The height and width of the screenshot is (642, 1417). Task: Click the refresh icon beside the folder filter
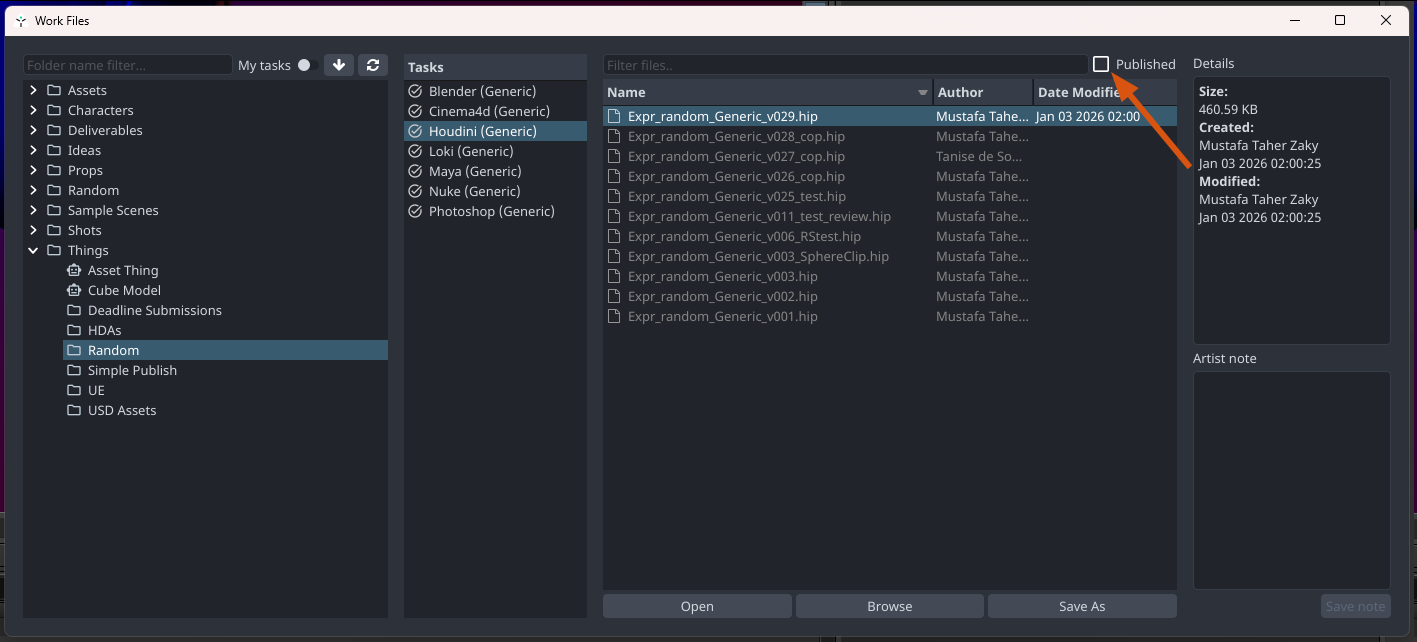click(x=373, y=65)
